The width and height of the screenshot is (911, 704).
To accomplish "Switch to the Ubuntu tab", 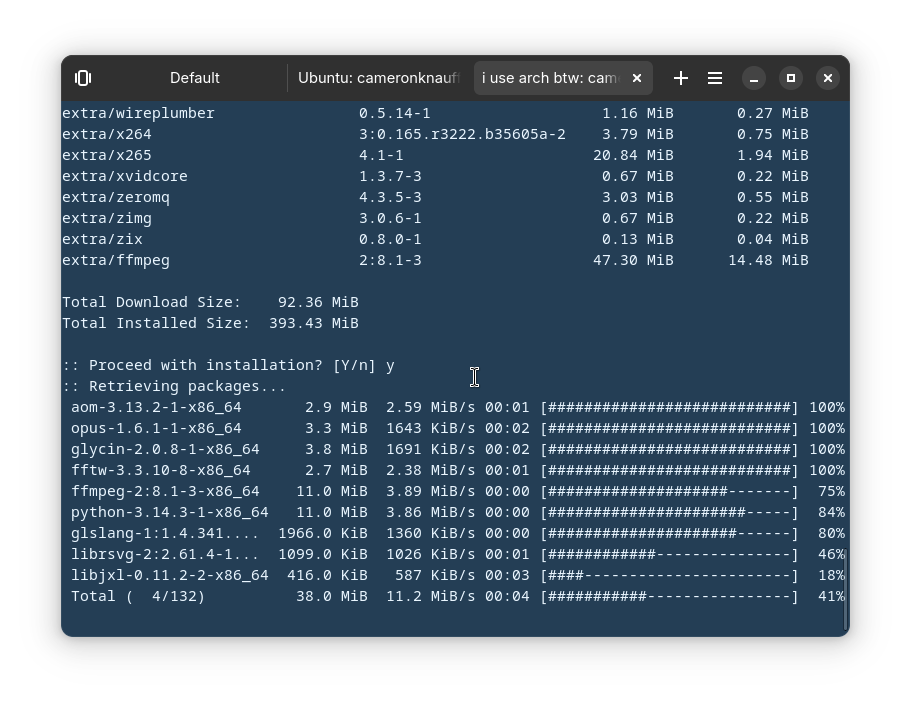I will tap(378, 78).
